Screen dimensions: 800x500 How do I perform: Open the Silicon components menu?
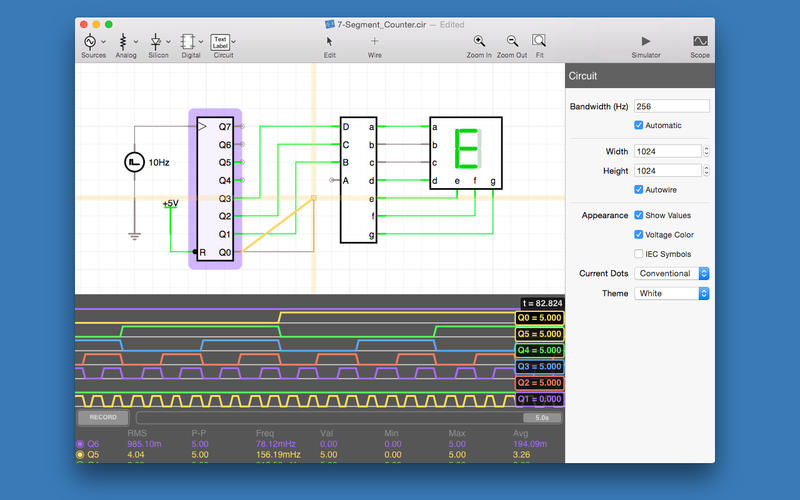point(158,41)
